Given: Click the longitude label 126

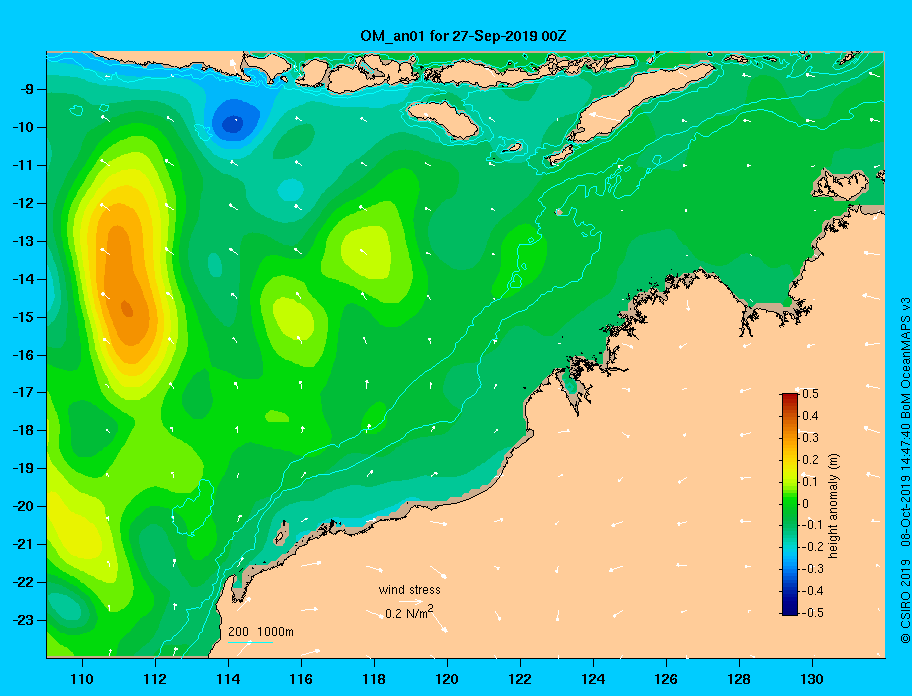Looking at the screenshot, I should [x=665, y=679].
